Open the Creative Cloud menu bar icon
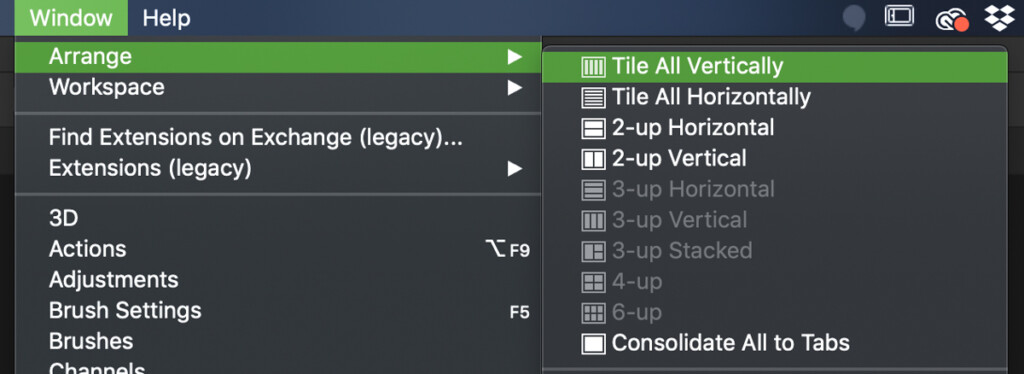The height and width of the screenshot is (374, 1024). 951,20
